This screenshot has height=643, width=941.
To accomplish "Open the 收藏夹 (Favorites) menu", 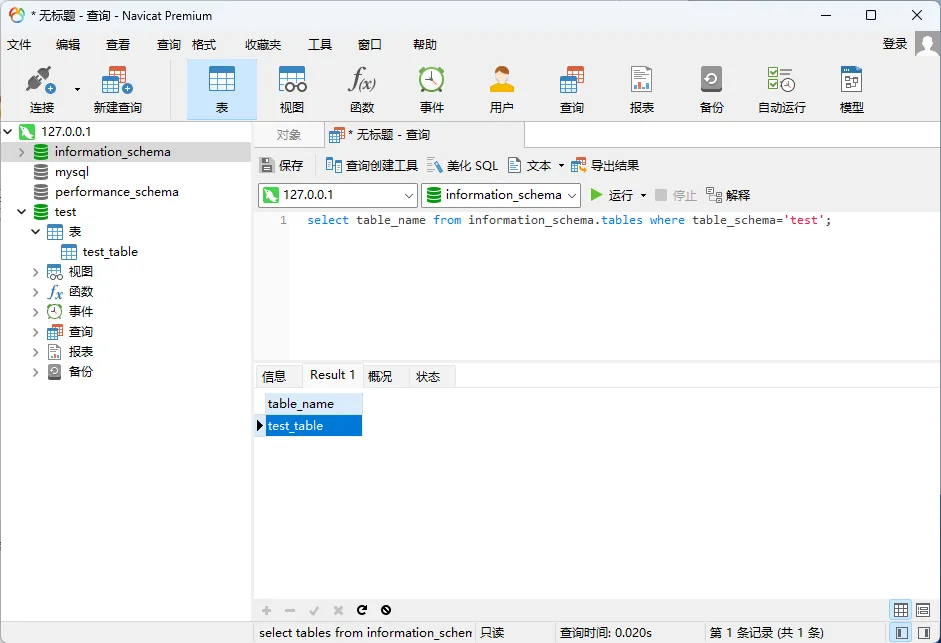I will point(263,45).
